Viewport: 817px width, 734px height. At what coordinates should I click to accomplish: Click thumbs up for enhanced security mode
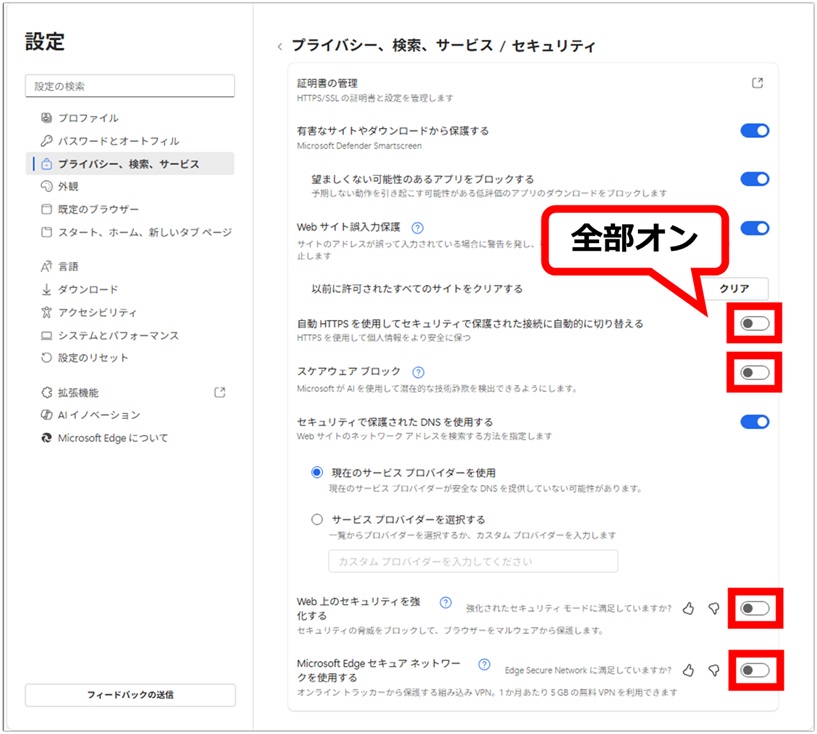point(688,608)
